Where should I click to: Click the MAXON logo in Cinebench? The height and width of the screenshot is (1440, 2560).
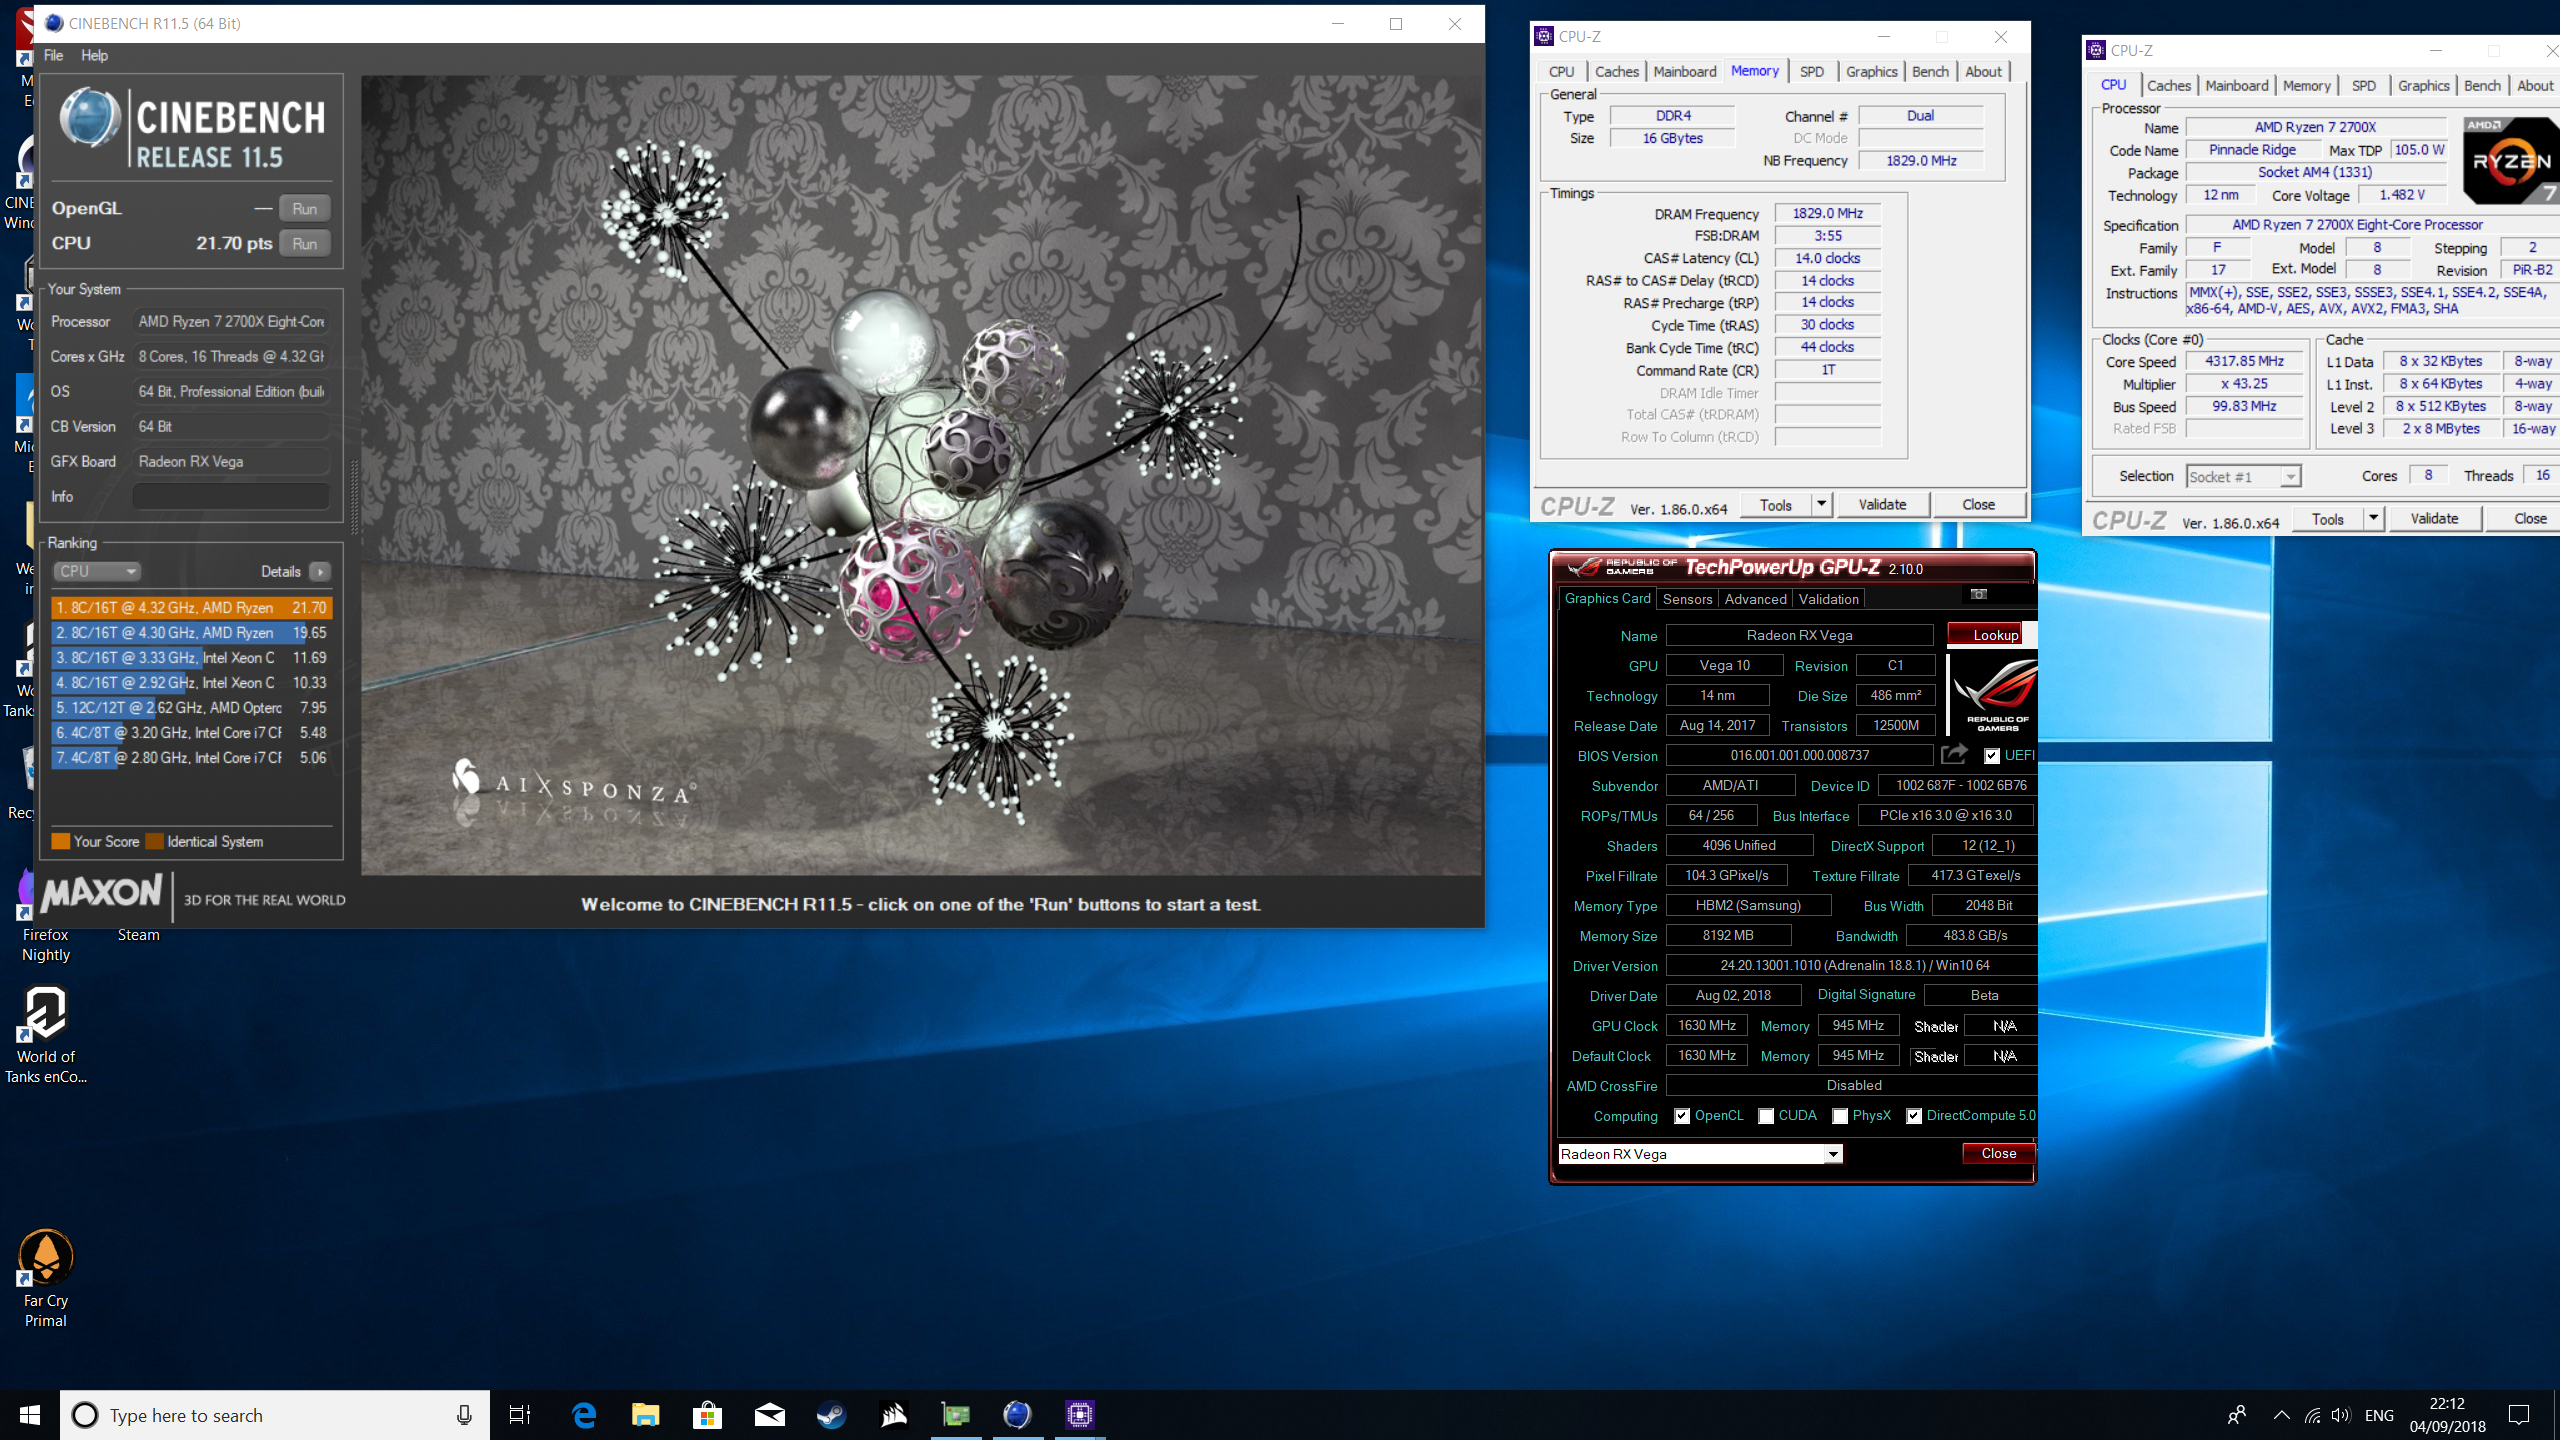point(101,892)
